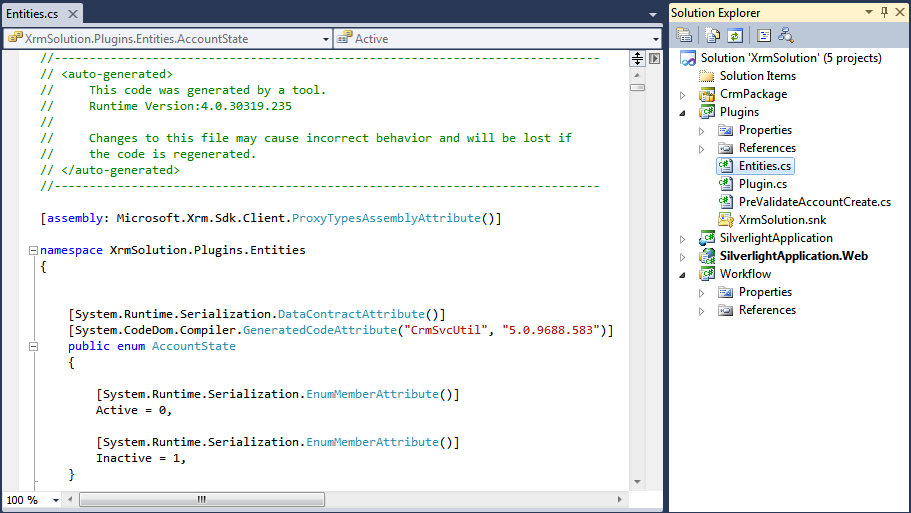Click the "CrmSvcUtil" string literal
Viewport: 911px width, 513px height.
pyautogui.click(x=446, y=331)
